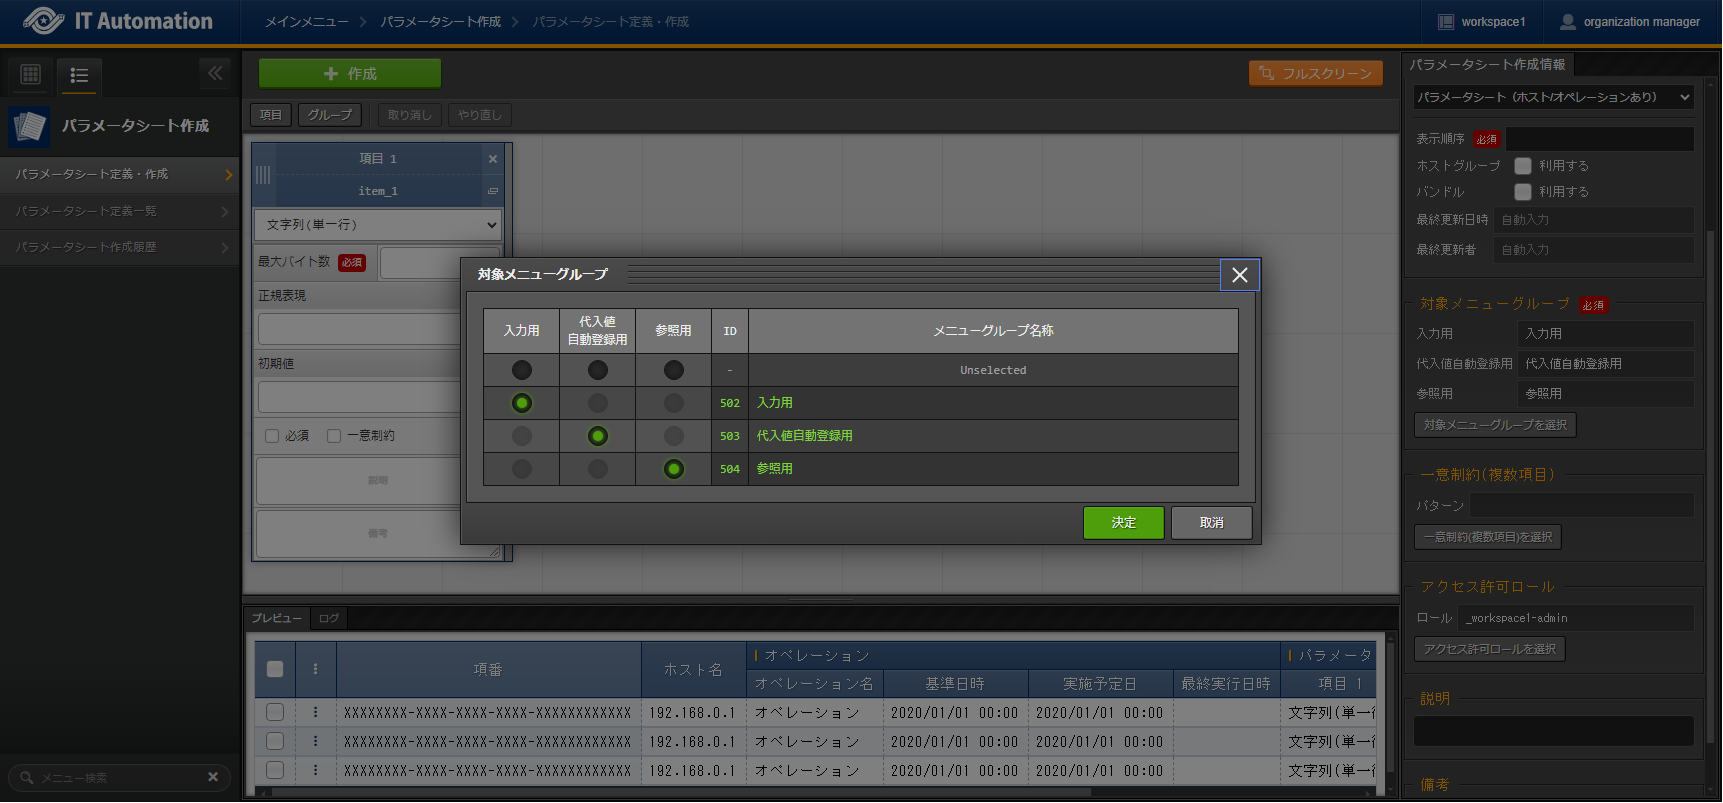
Task: Open organization manager user icon
Action: 1568,22
